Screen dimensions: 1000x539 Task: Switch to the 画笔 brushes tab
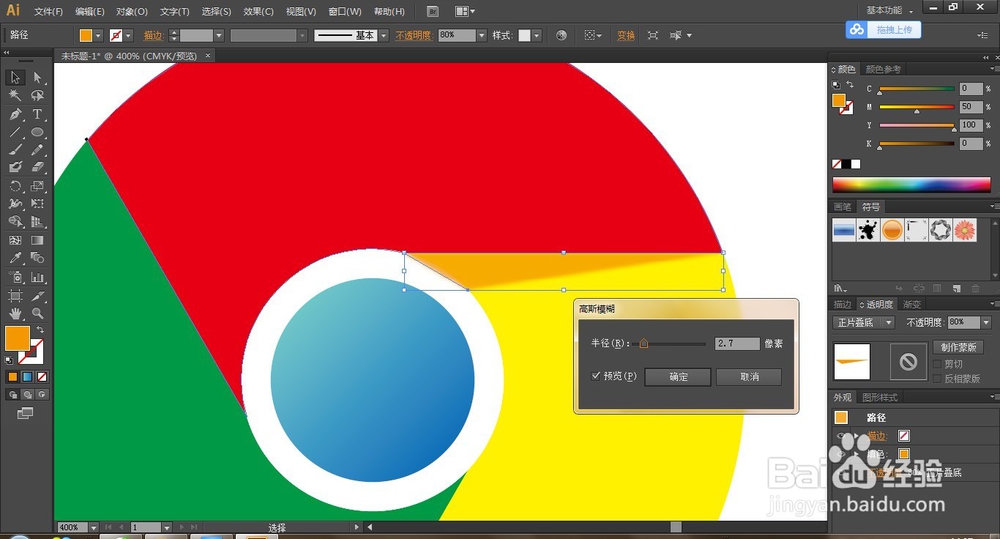(842, 207)
